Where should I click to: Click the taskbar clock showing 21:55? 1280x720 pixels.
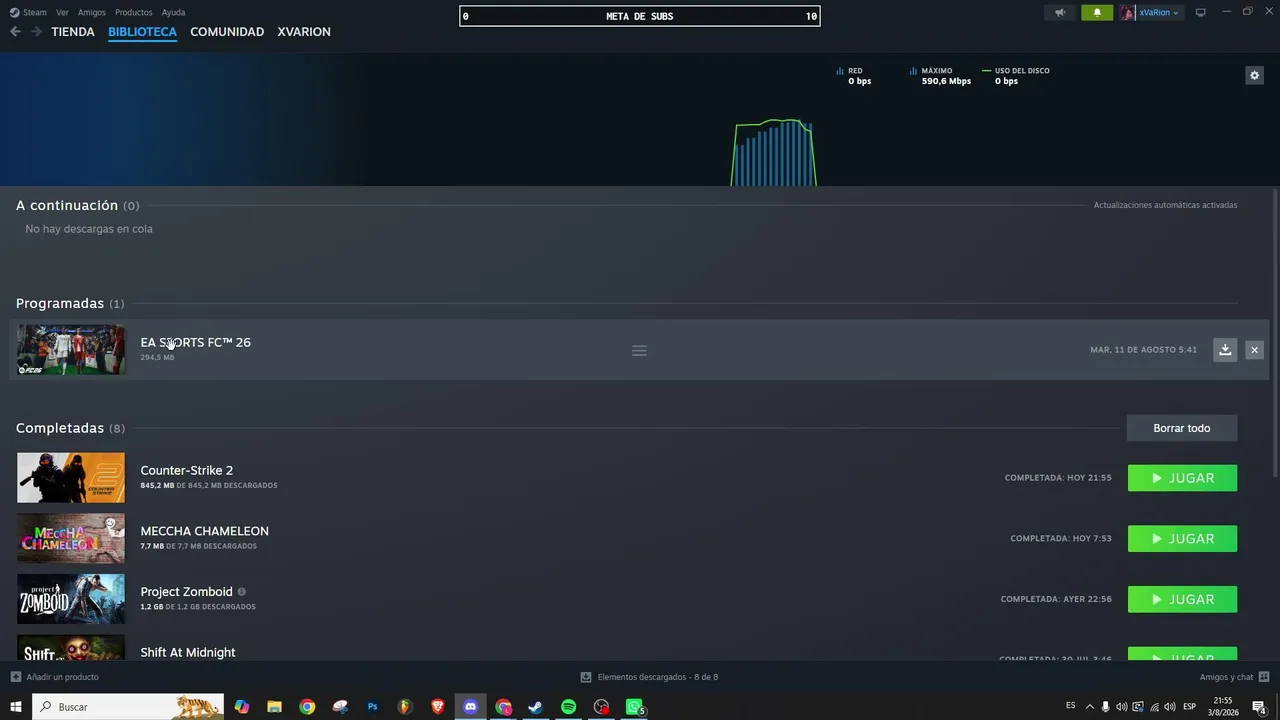point(1222,707)
